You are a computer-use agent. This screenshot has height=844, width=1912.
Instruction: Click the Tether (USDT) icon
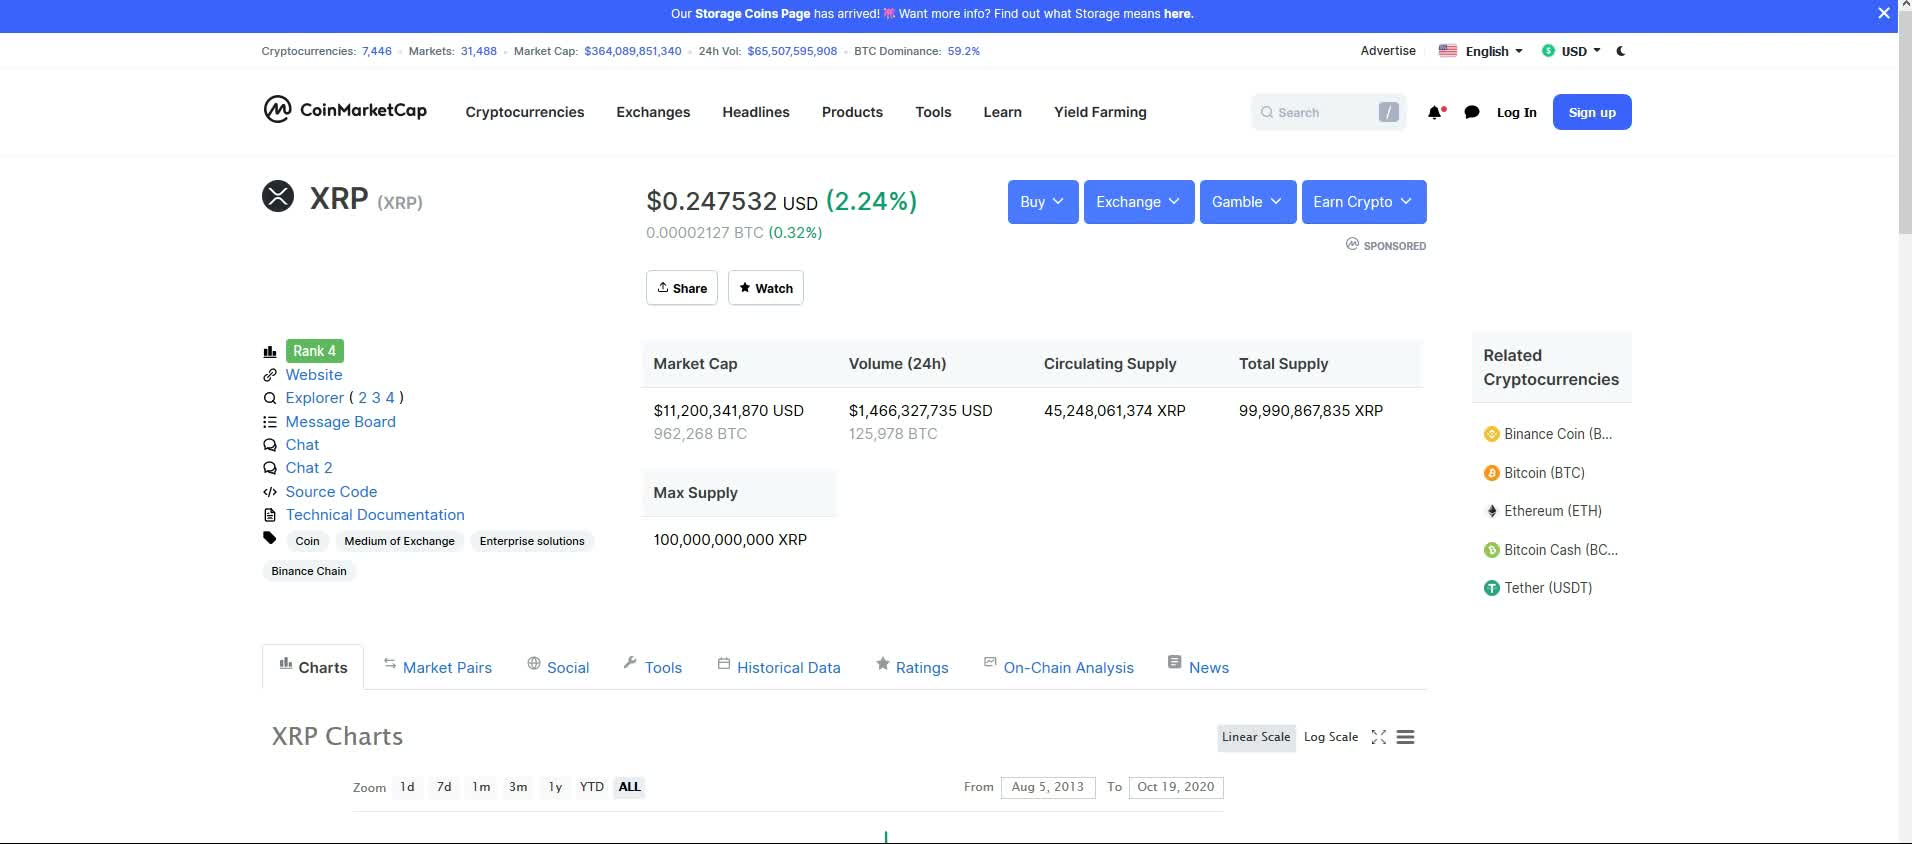(1491, 588)
